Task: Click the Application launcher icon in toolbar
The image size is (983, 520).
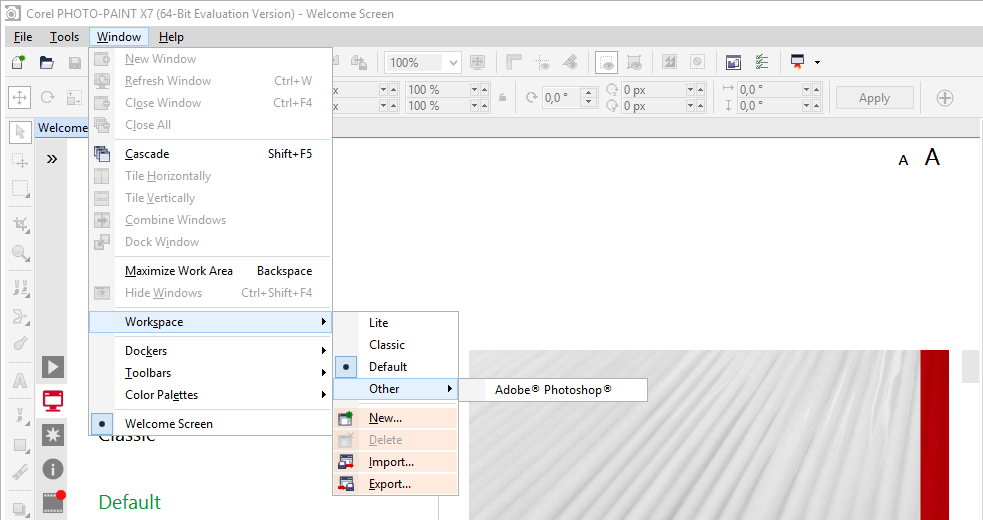Action: coord(797,62)
